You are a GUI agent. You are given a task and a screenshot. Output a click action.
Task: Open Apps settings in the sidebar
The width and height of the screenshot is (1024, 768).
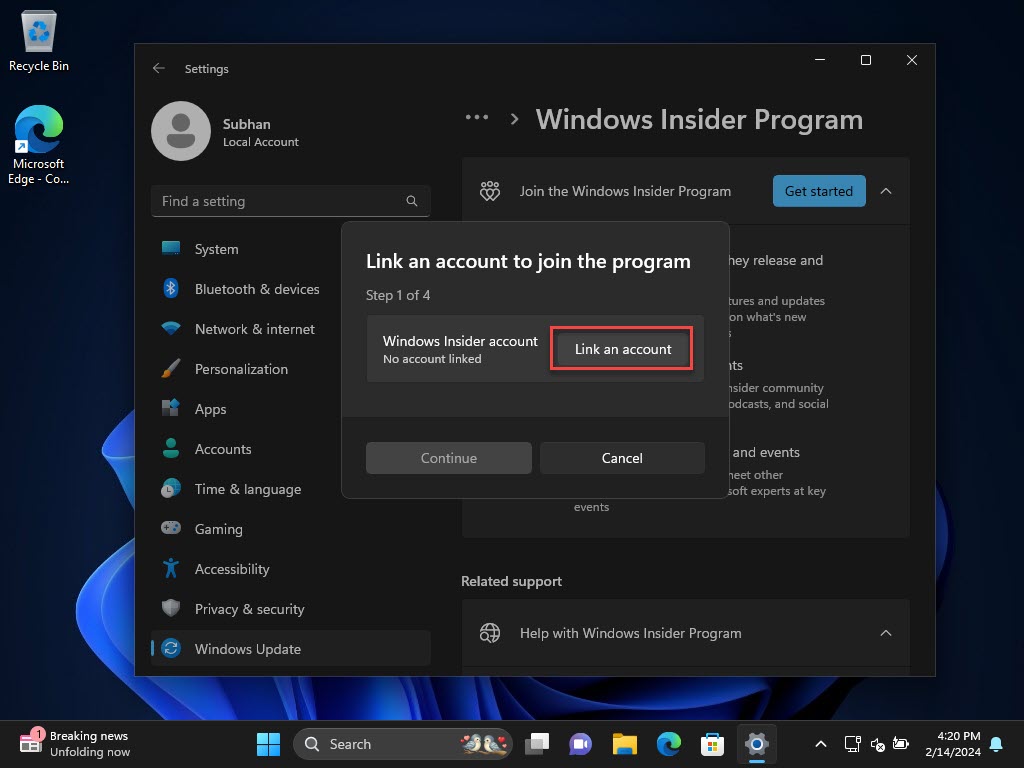point(210,409)
